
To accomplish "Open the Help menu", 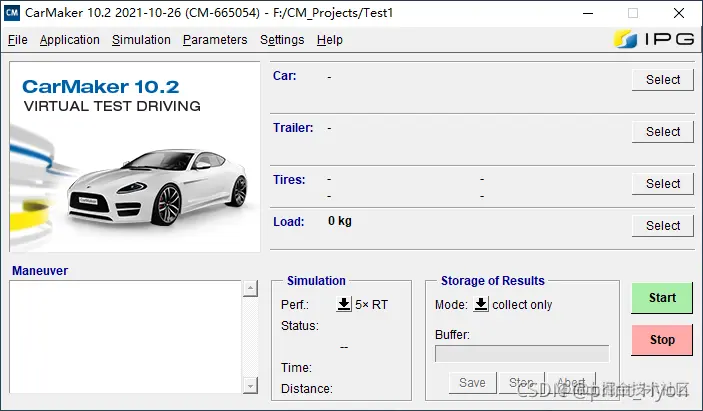I will click(x=330, y=40).
